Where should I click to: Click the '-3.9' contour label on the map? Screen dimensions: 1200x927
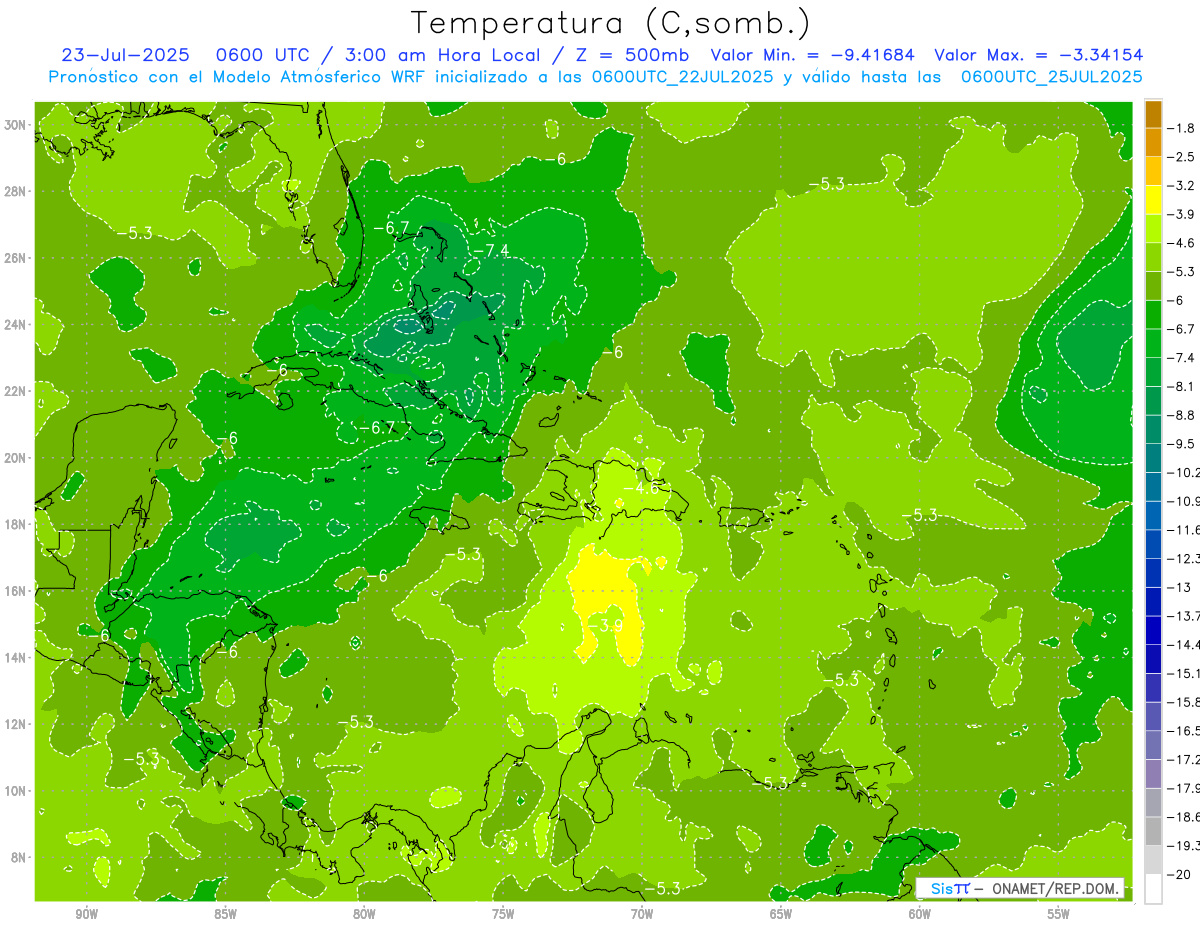(606, 625)
